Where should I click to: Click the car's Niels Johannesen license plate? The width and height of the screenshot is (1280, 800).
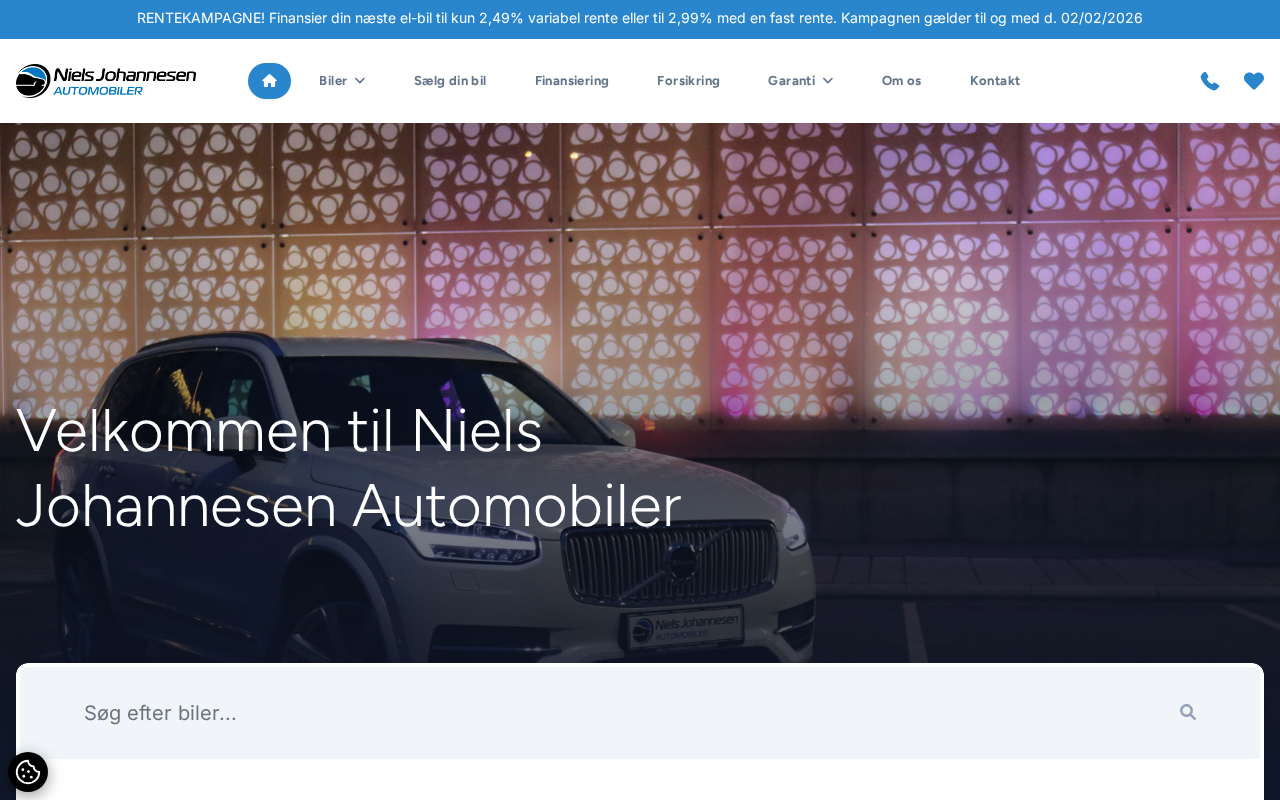685,628
